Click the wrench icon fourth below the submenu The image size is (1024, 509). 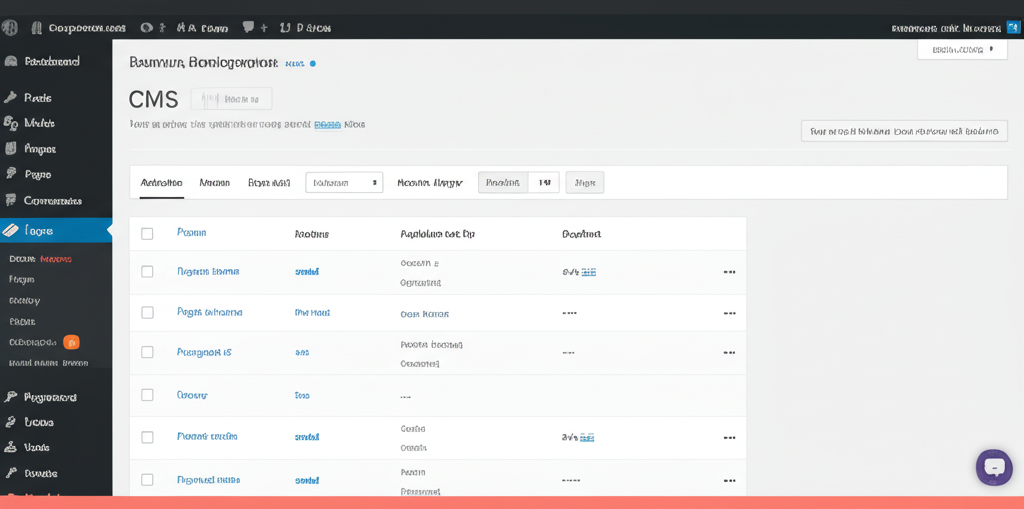[10, 473]
